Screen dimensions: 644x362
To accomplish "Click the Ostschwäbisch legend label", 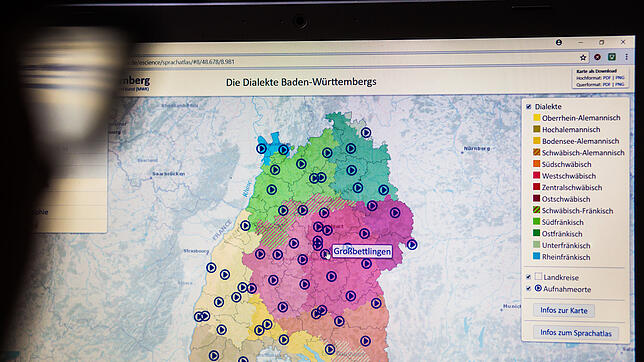I will click(566, 199).
